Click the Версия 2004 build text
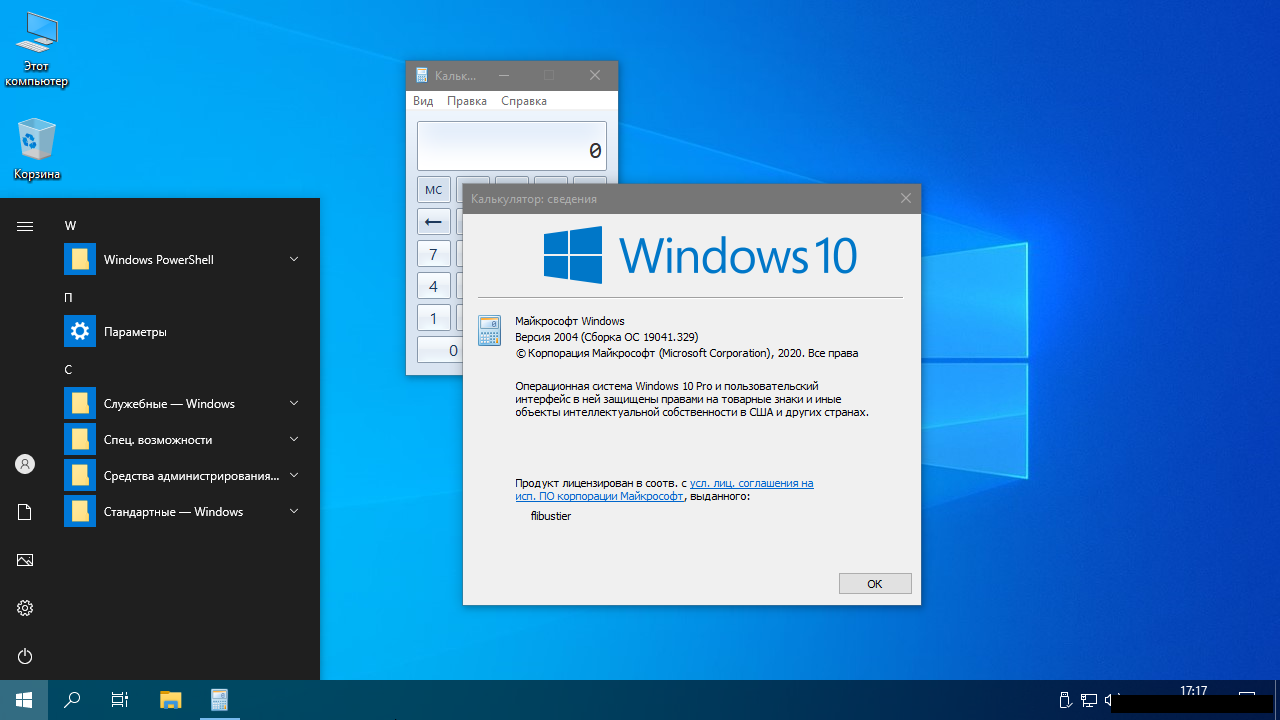The height and width of the screenshot is (720, 1280). (606, 337)
